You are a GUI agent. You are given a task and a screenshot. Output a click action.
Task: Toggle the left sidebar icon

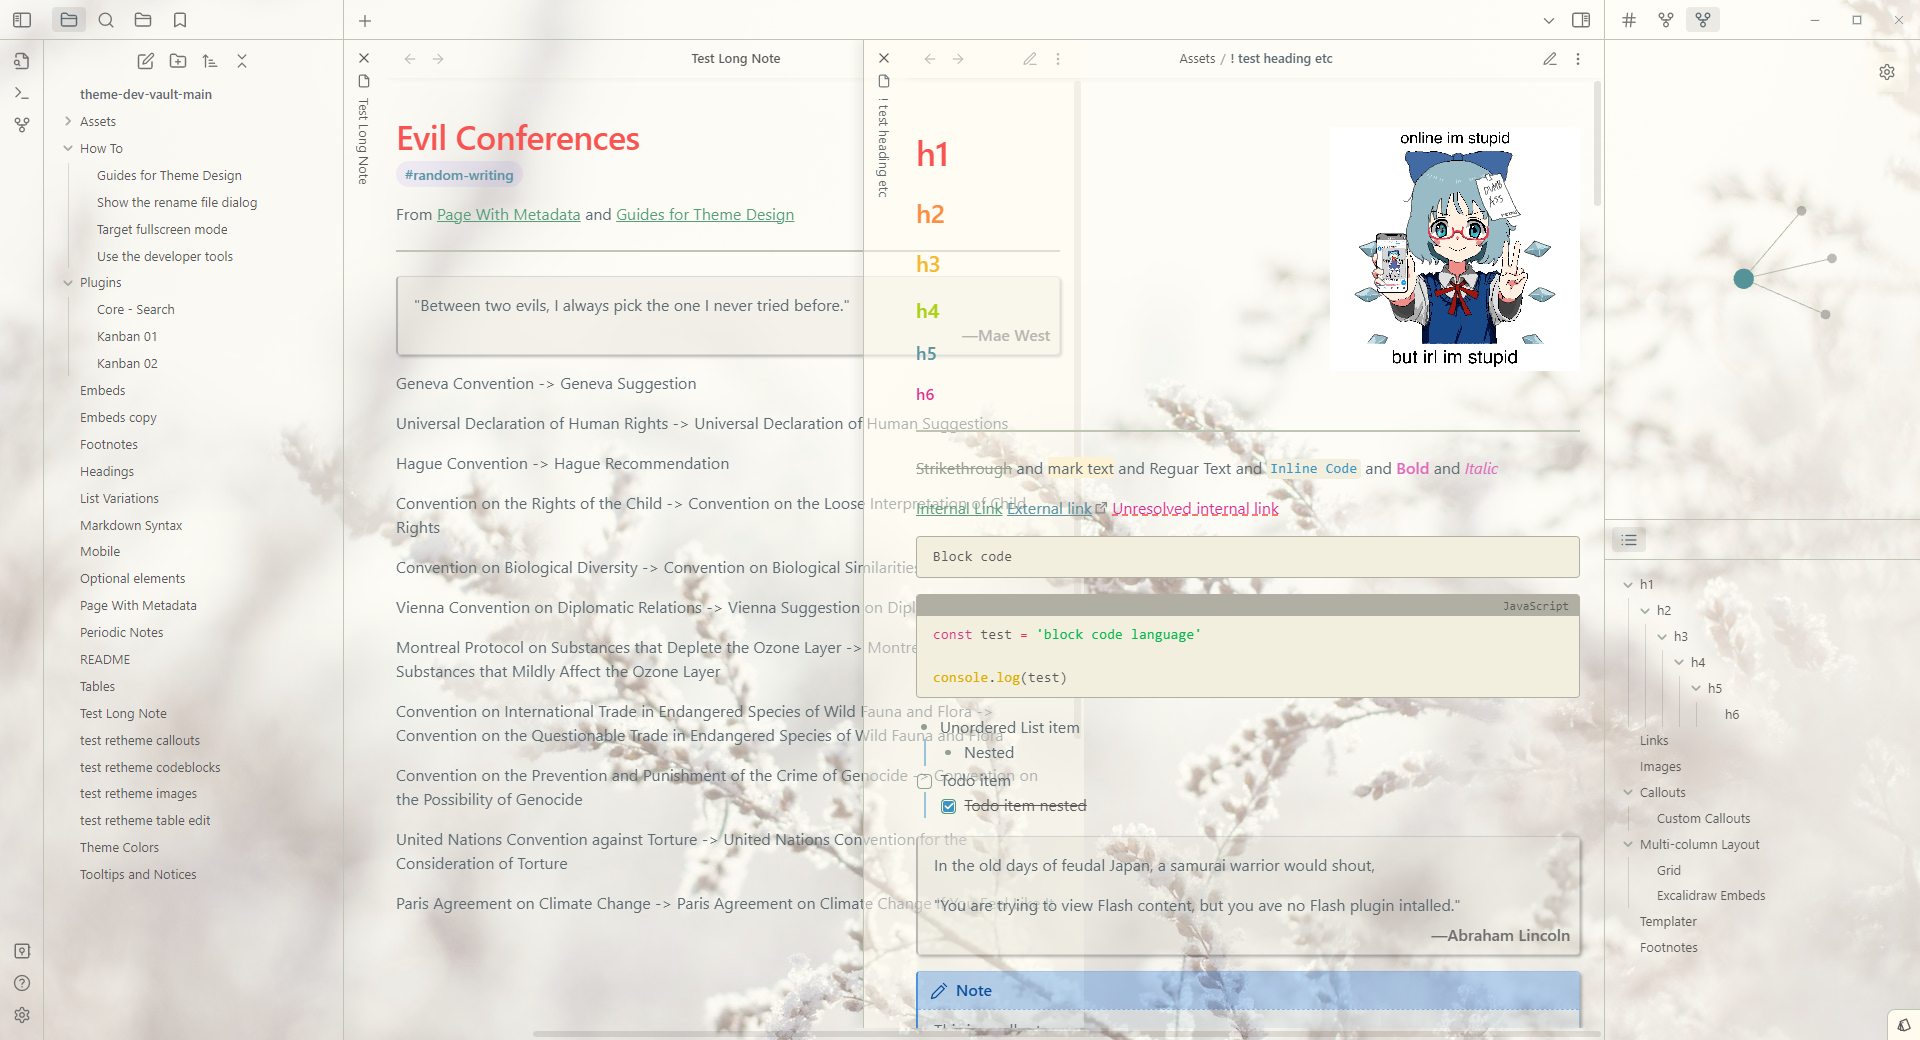click(22, 20)
